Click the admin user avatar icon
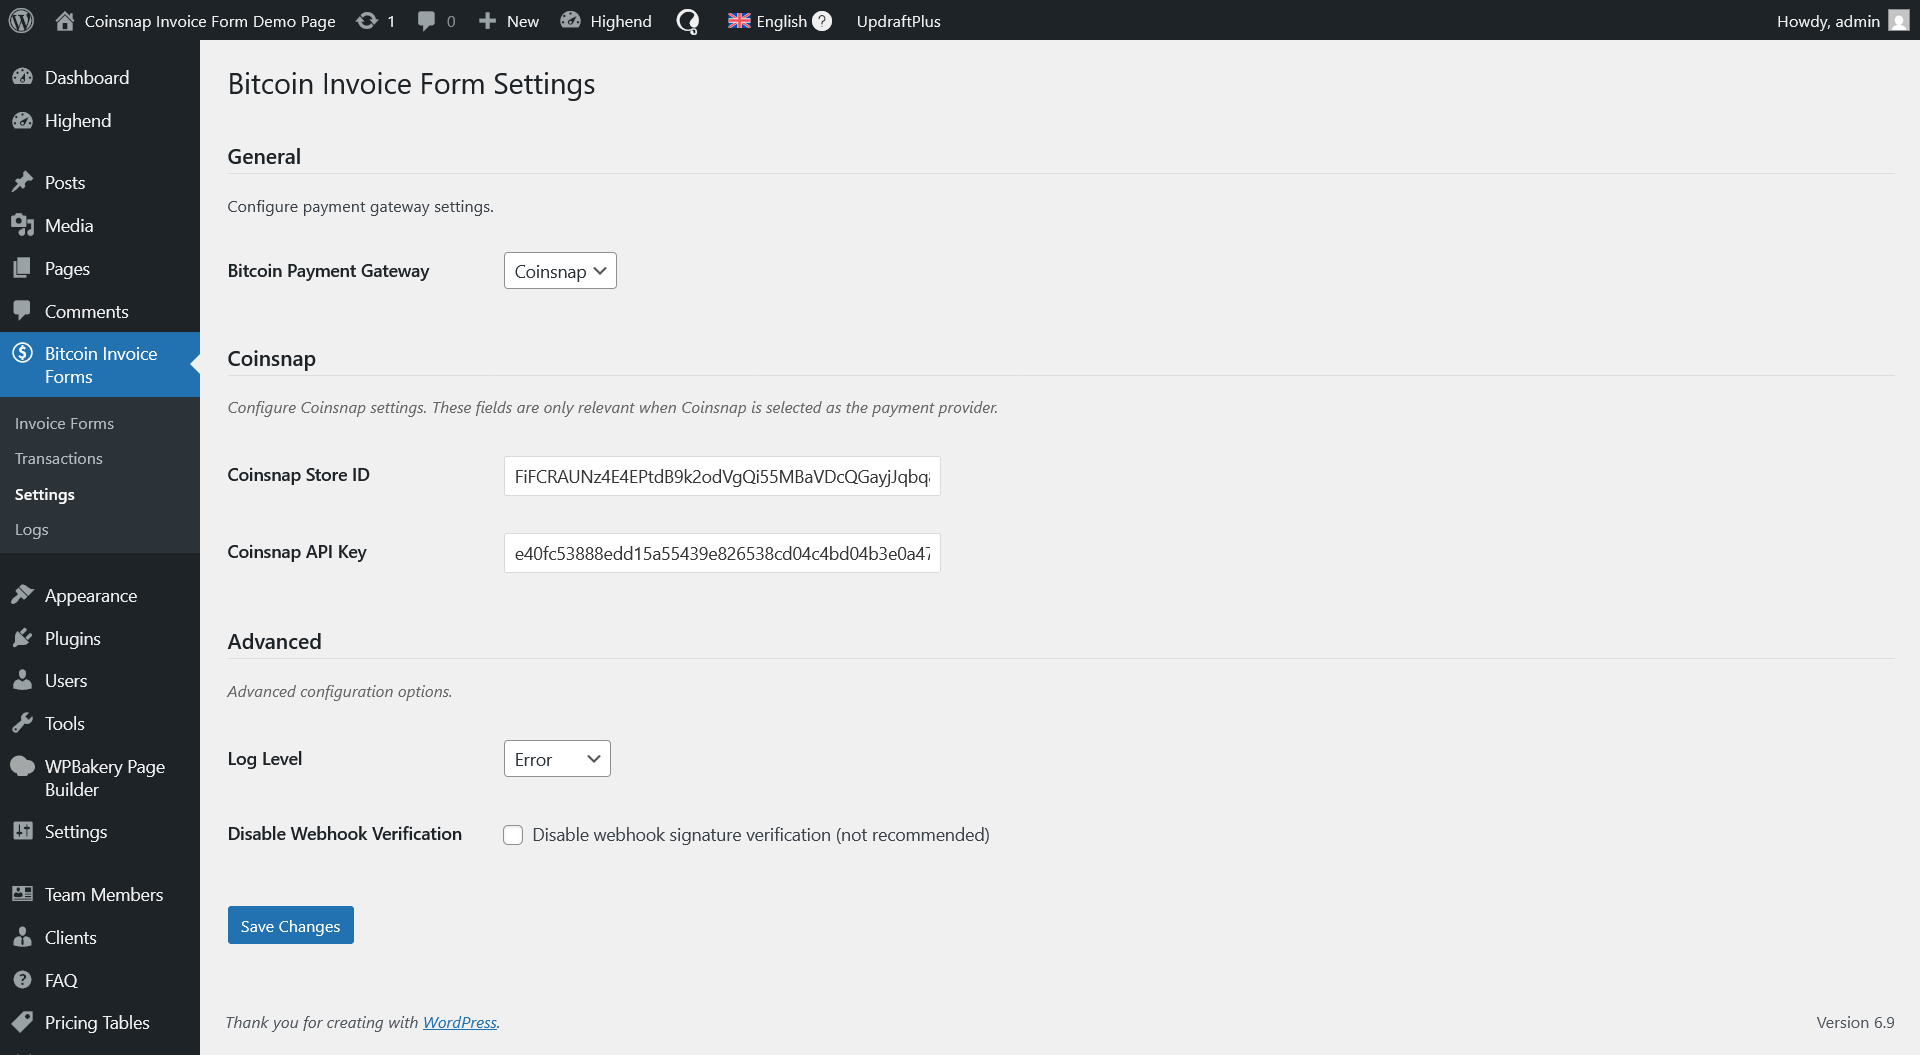Viewport: 1920px width, 1055px height. 1898,21
